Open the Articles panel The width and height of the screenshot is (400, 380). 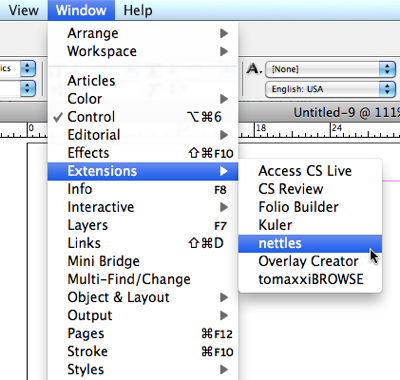pyautogui.click(x=143, y=81)
